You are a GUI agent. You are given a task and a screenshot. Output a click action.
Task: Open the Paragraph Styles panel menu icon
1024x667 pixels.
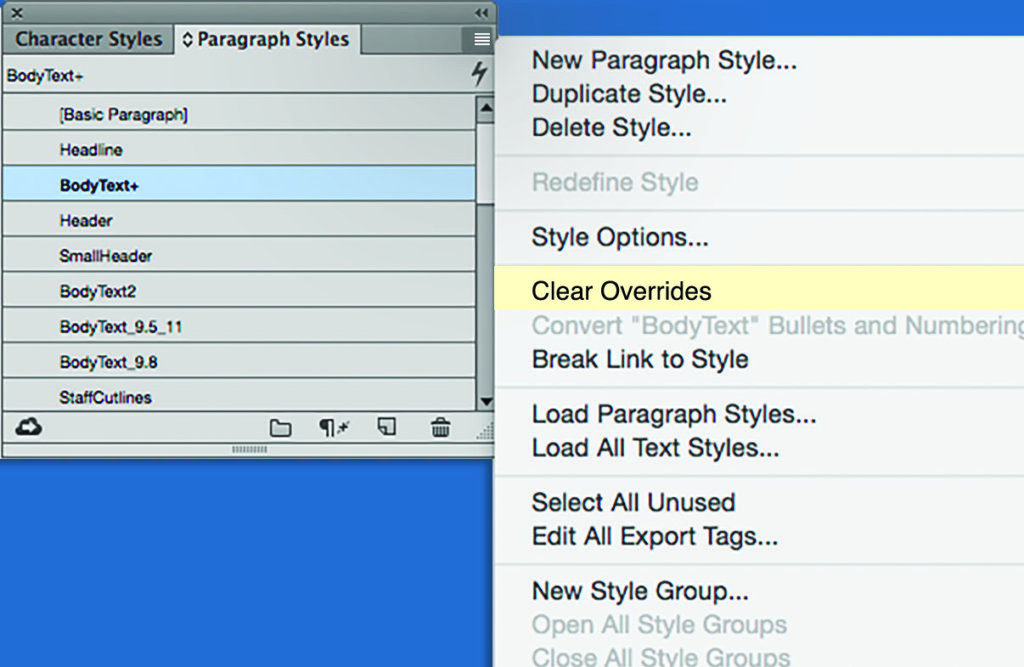[481, 40]
